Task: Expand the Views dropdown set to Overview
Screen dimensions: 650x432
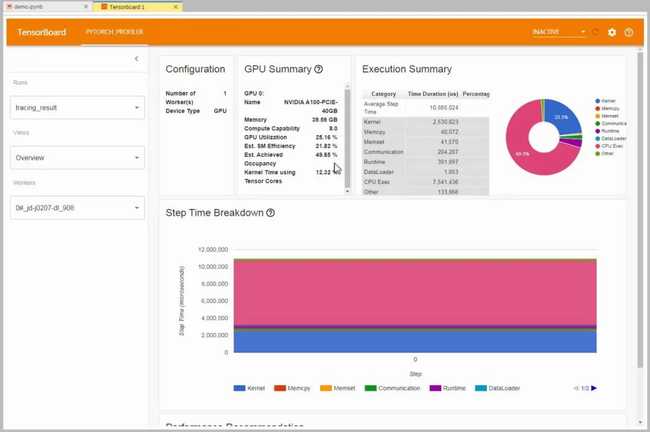Action: coord(77,158)
